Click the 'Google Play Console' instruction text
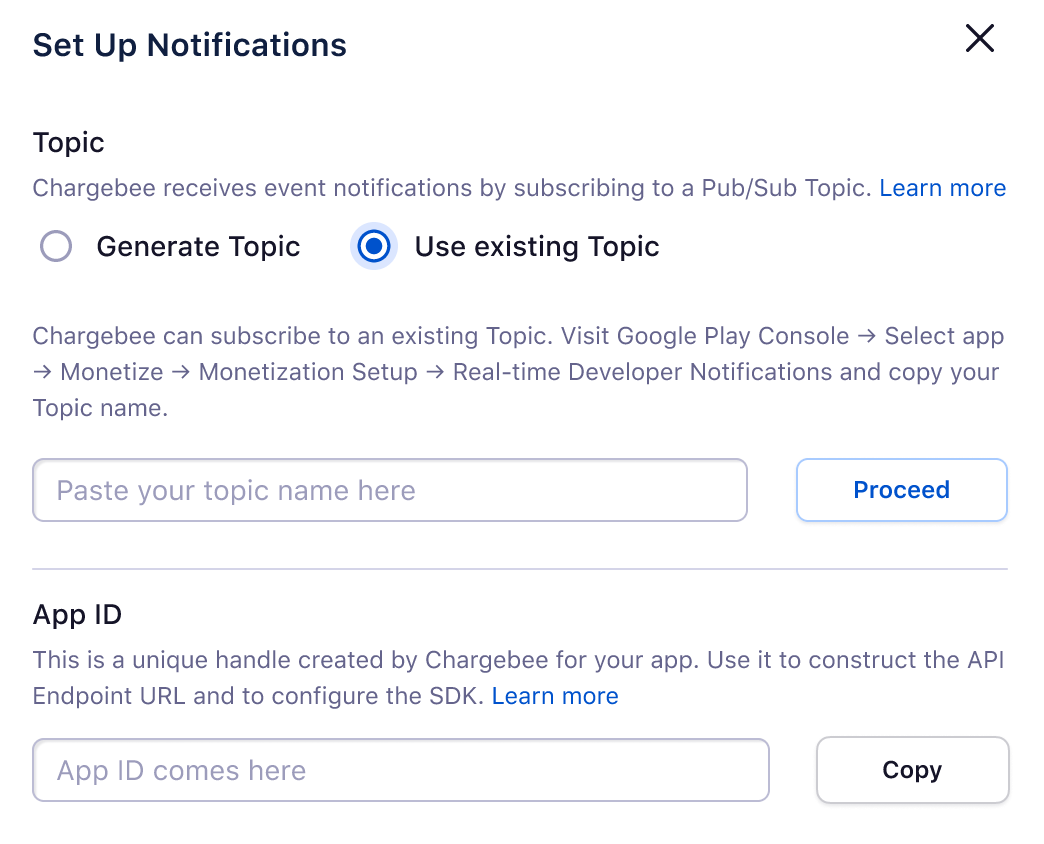Viewport: 1044px width, 844px height. tap(733, 336)
